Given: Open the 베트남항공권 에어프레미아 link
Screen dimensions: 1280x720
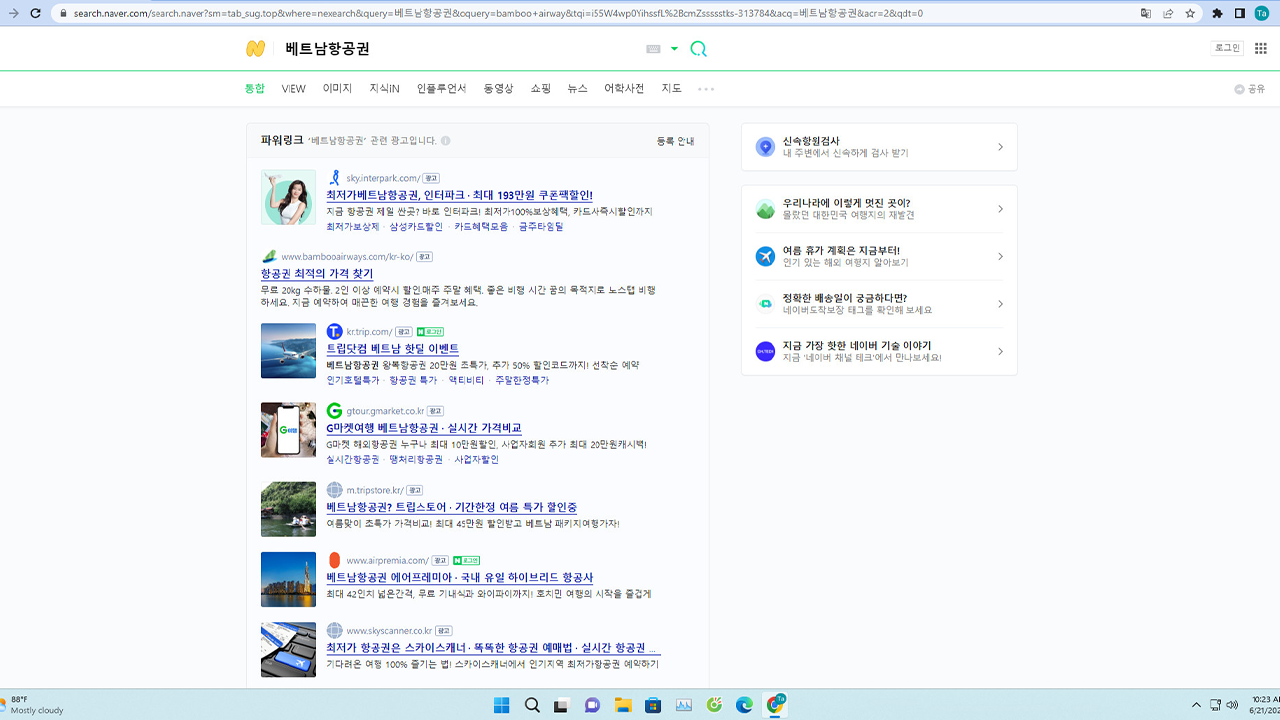Looking at the screenshot, I should [x=459, y=577].
